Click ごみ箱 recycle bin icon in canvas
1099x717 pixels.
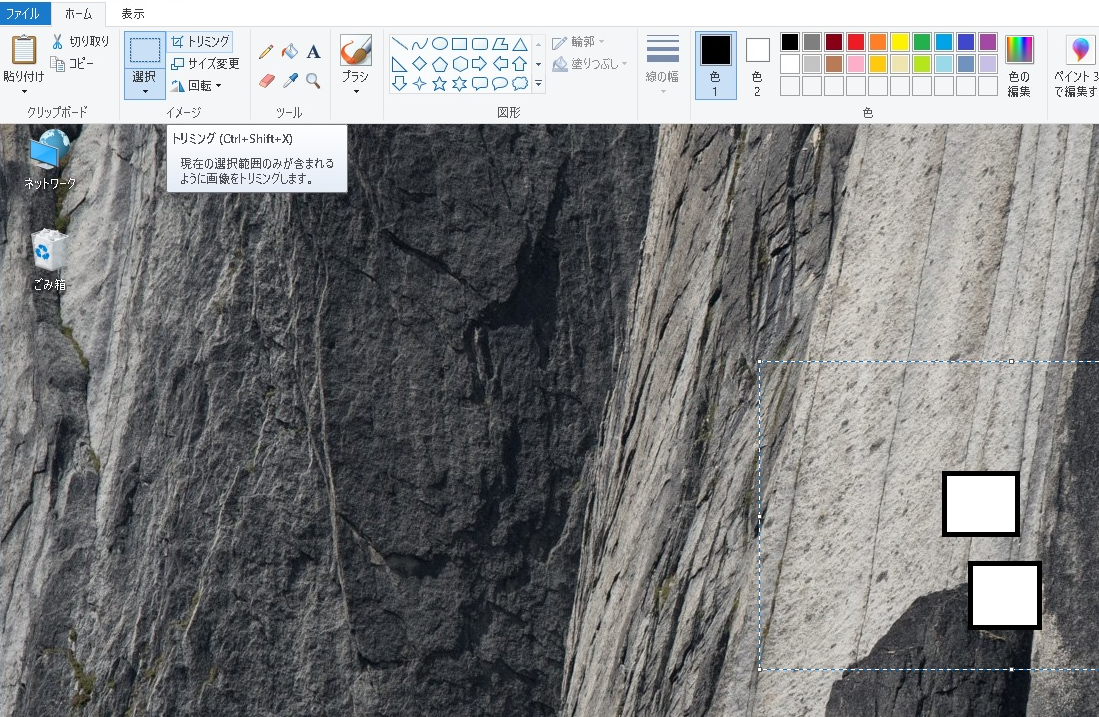click(50, 260)
